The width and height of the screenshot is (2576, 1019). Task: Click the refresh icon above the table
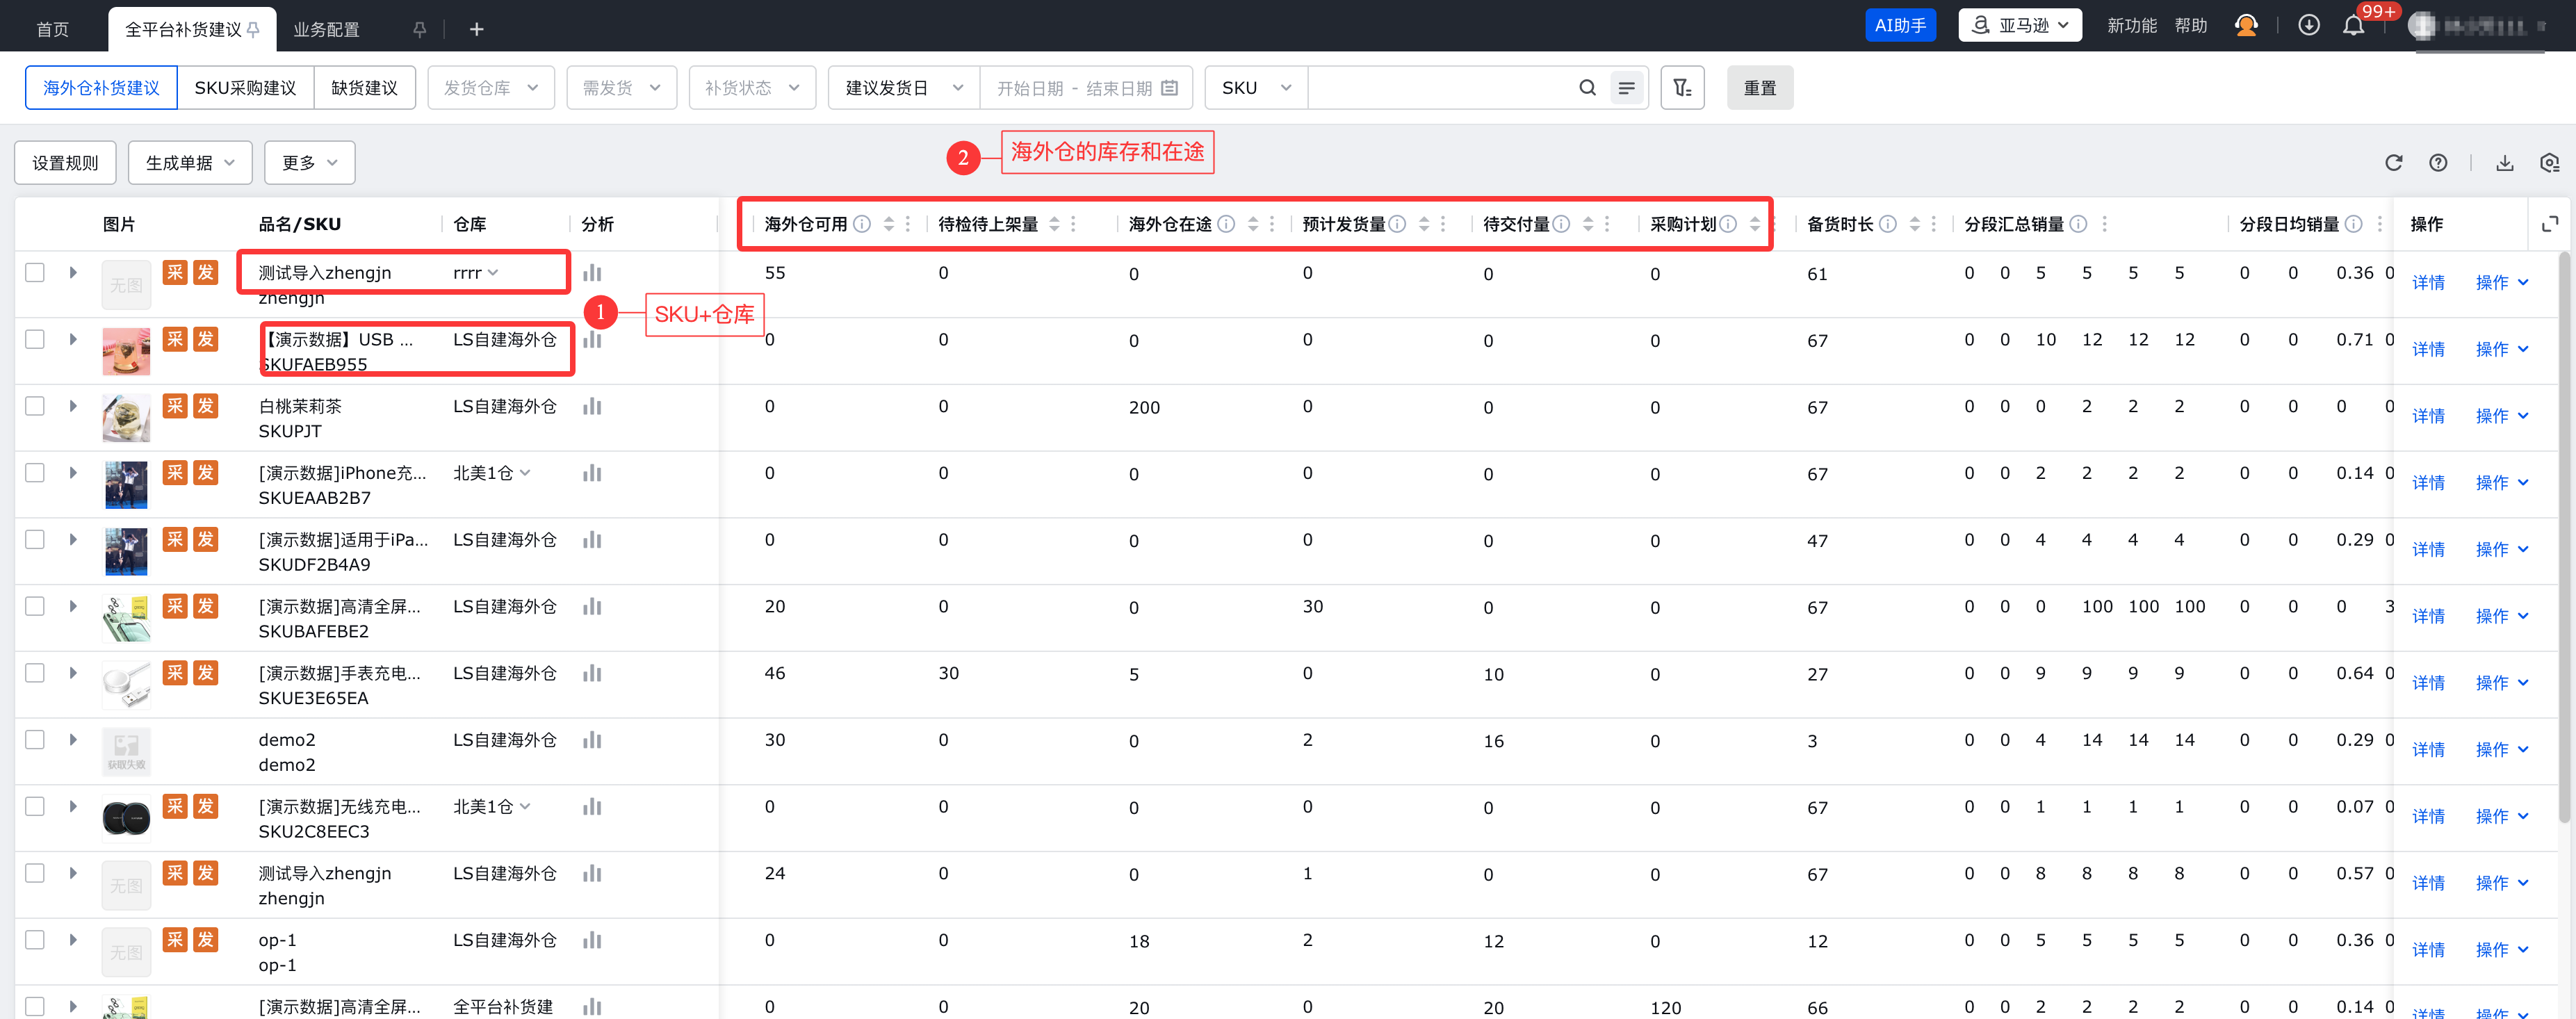tap(2393, 163)
